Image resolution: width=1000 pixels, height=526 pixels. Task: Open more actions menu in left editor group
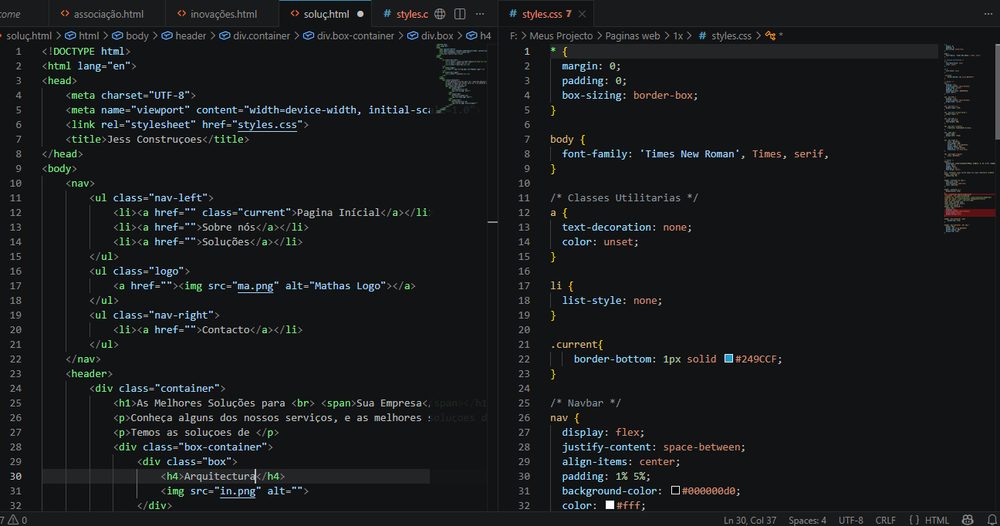click(480, 13)
